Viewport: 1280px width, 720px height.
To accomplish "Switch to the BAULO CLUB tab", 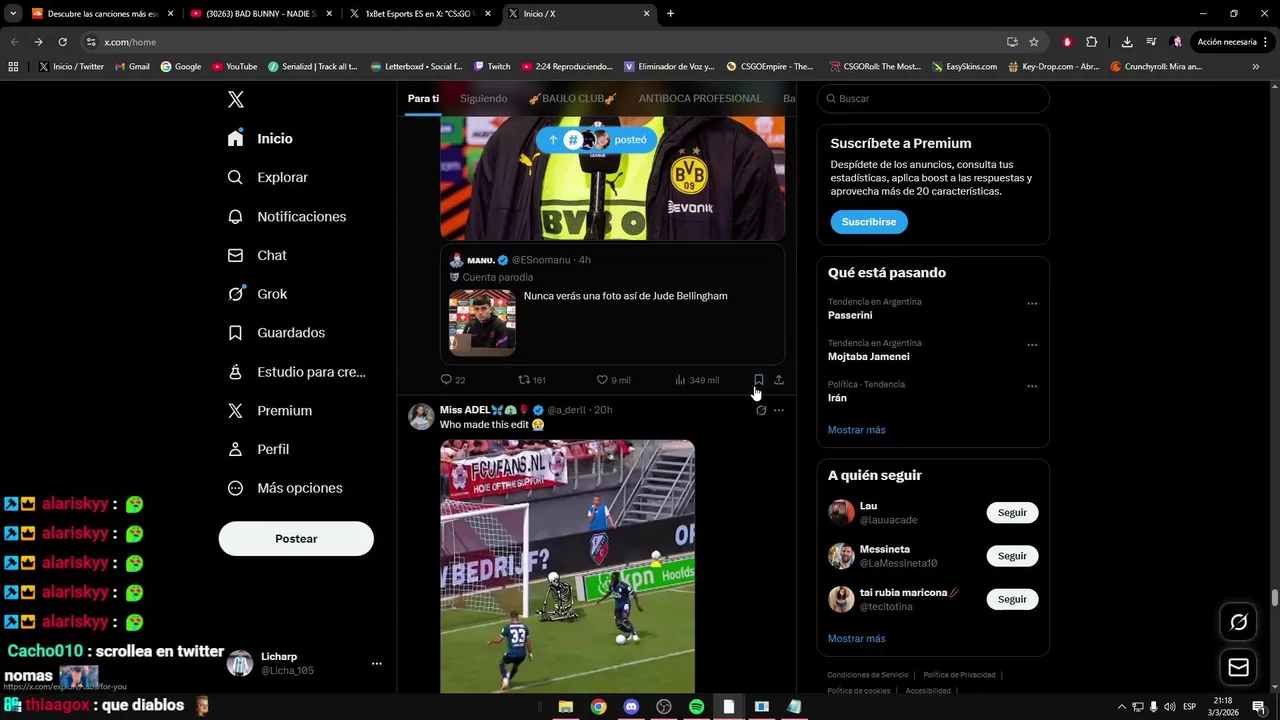I will pyautogui.click(x=573, y=98).
